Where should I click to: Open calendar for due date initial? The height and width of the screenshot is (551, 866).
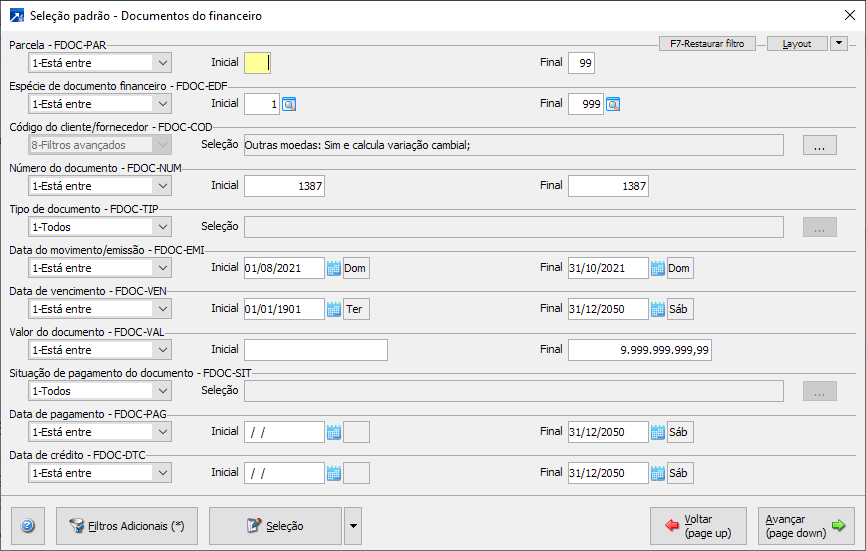coord(334,309)
